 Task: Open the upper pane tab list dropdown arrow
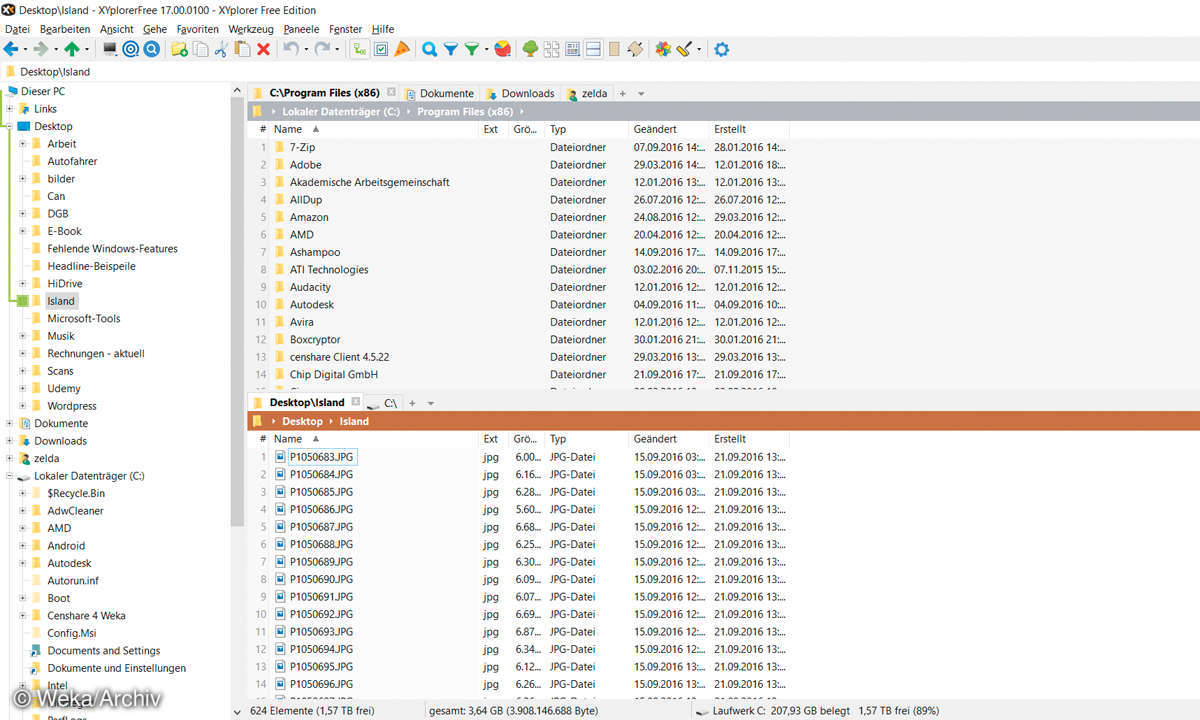pyautogui.click(x=641, y=94)
